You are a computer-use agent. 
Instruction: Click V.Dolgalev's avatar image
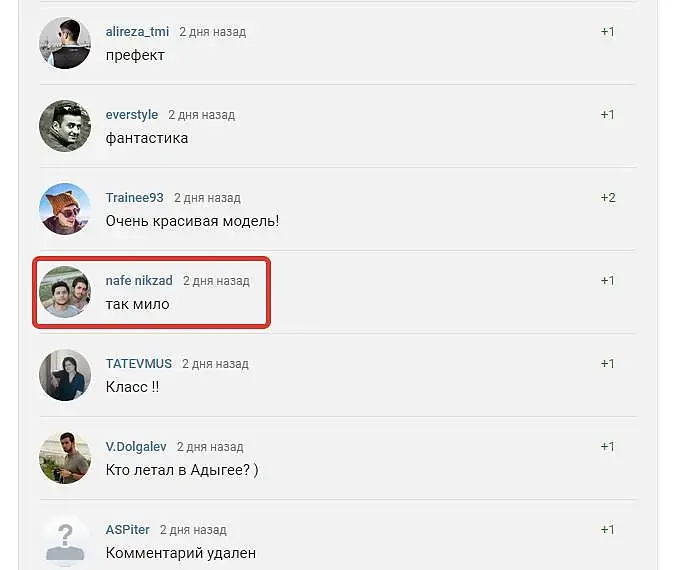coord(65,458)
